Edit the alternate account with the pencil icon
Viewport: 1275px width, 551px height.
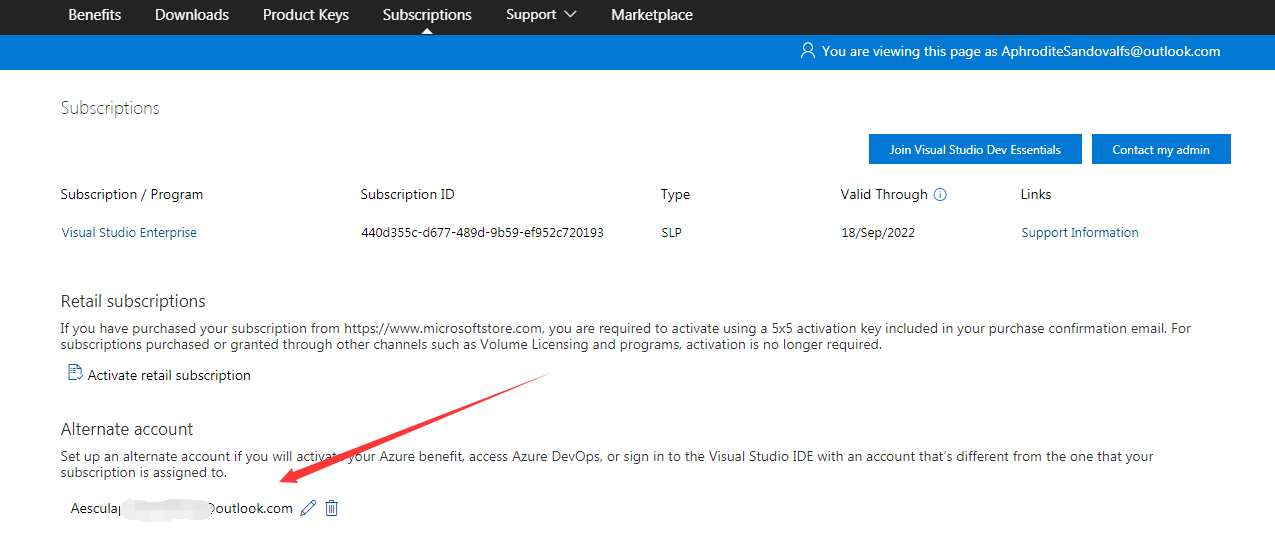(308, 508)
